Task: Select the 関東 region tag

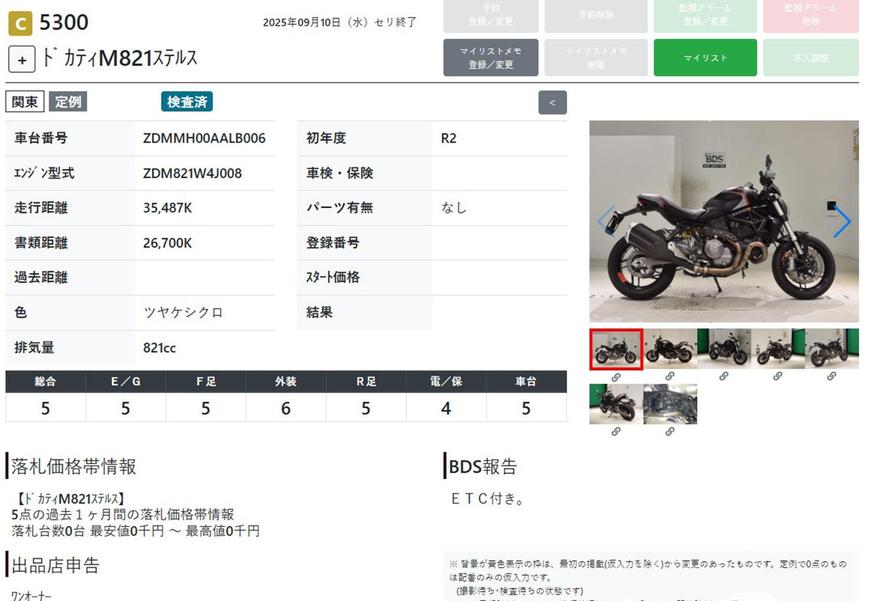Action: click(25, 101)
